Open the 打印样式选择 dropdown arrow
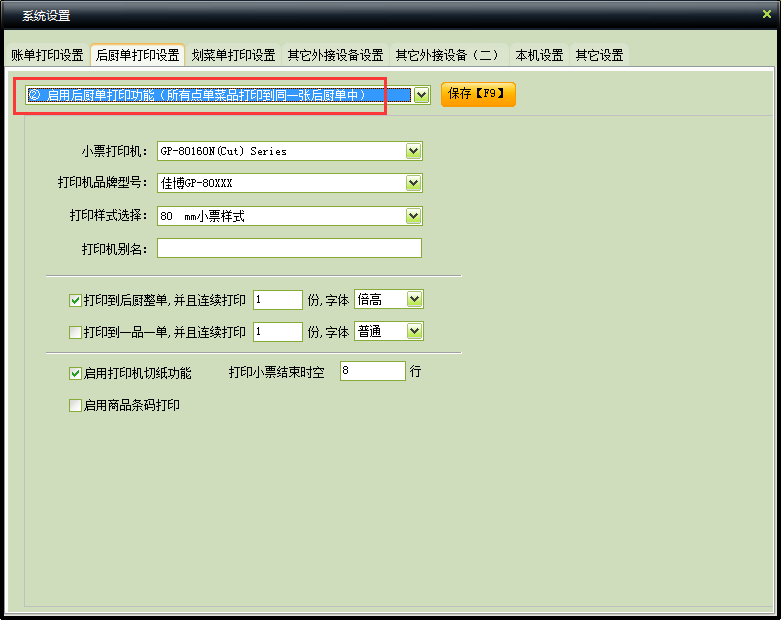Viewport: 781px width, 620px height. (413, 216)
